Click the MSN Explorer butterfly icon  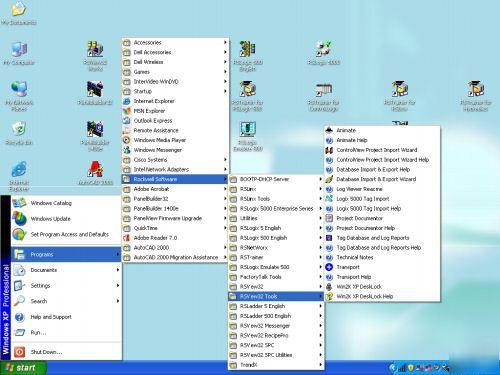127,111
